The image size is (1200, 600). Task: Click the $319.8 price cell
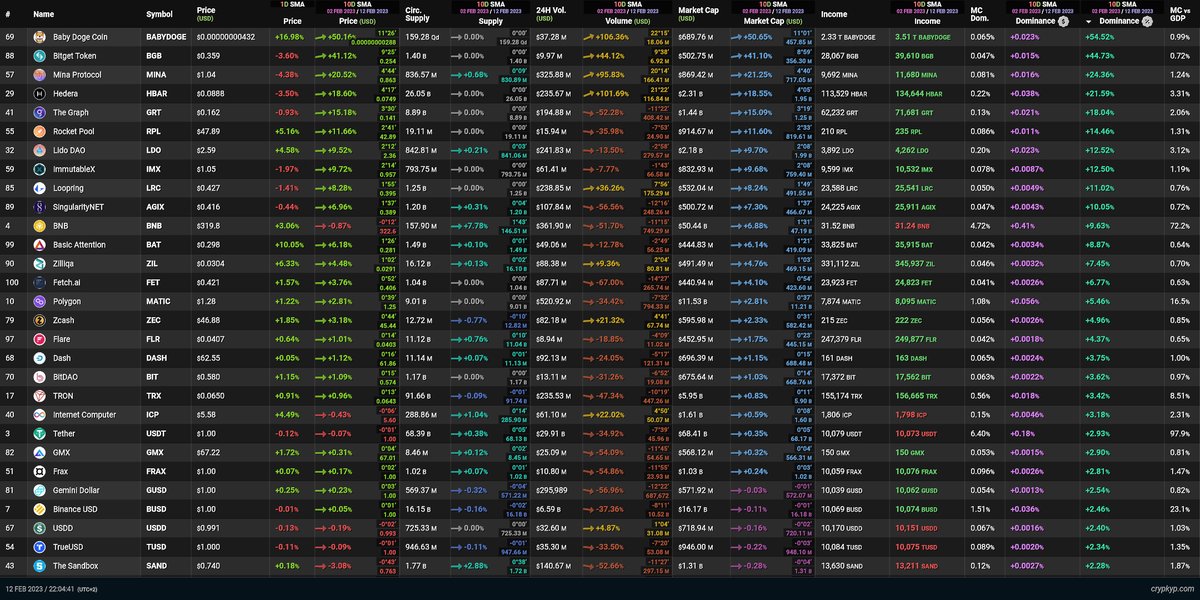tap(210, 225)
